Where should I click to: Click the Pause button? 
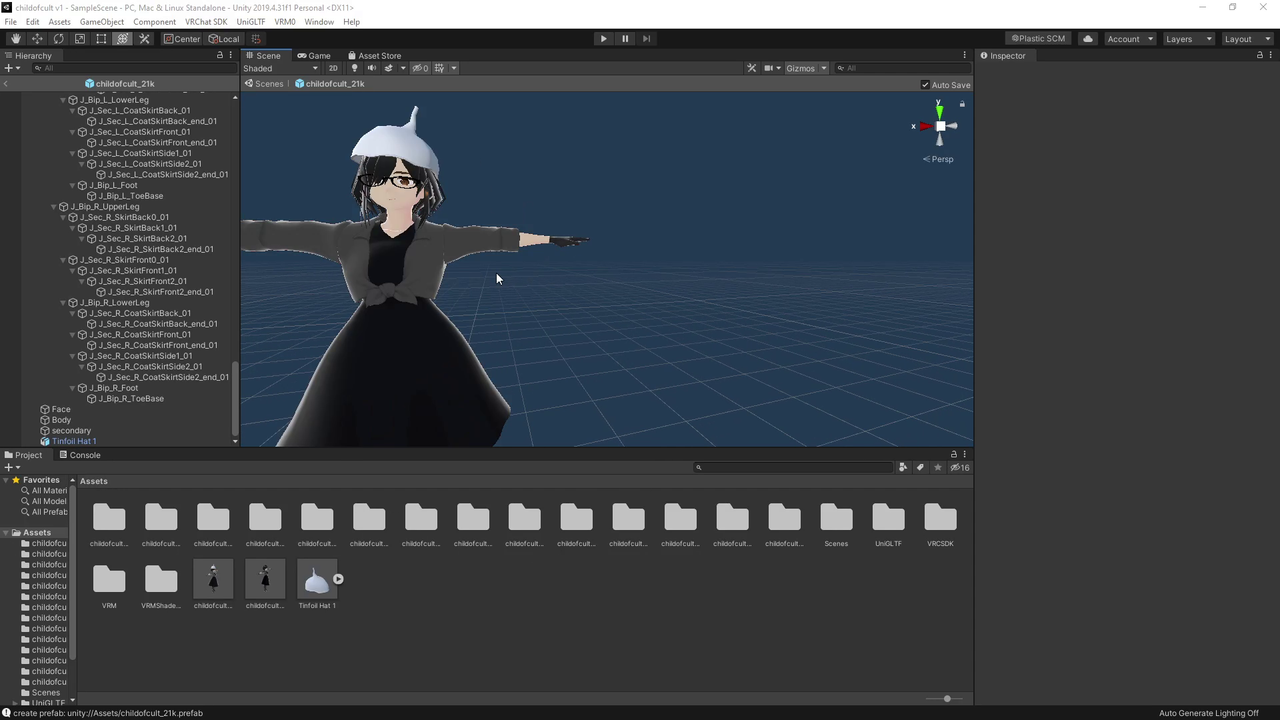[x=625, y=39]
